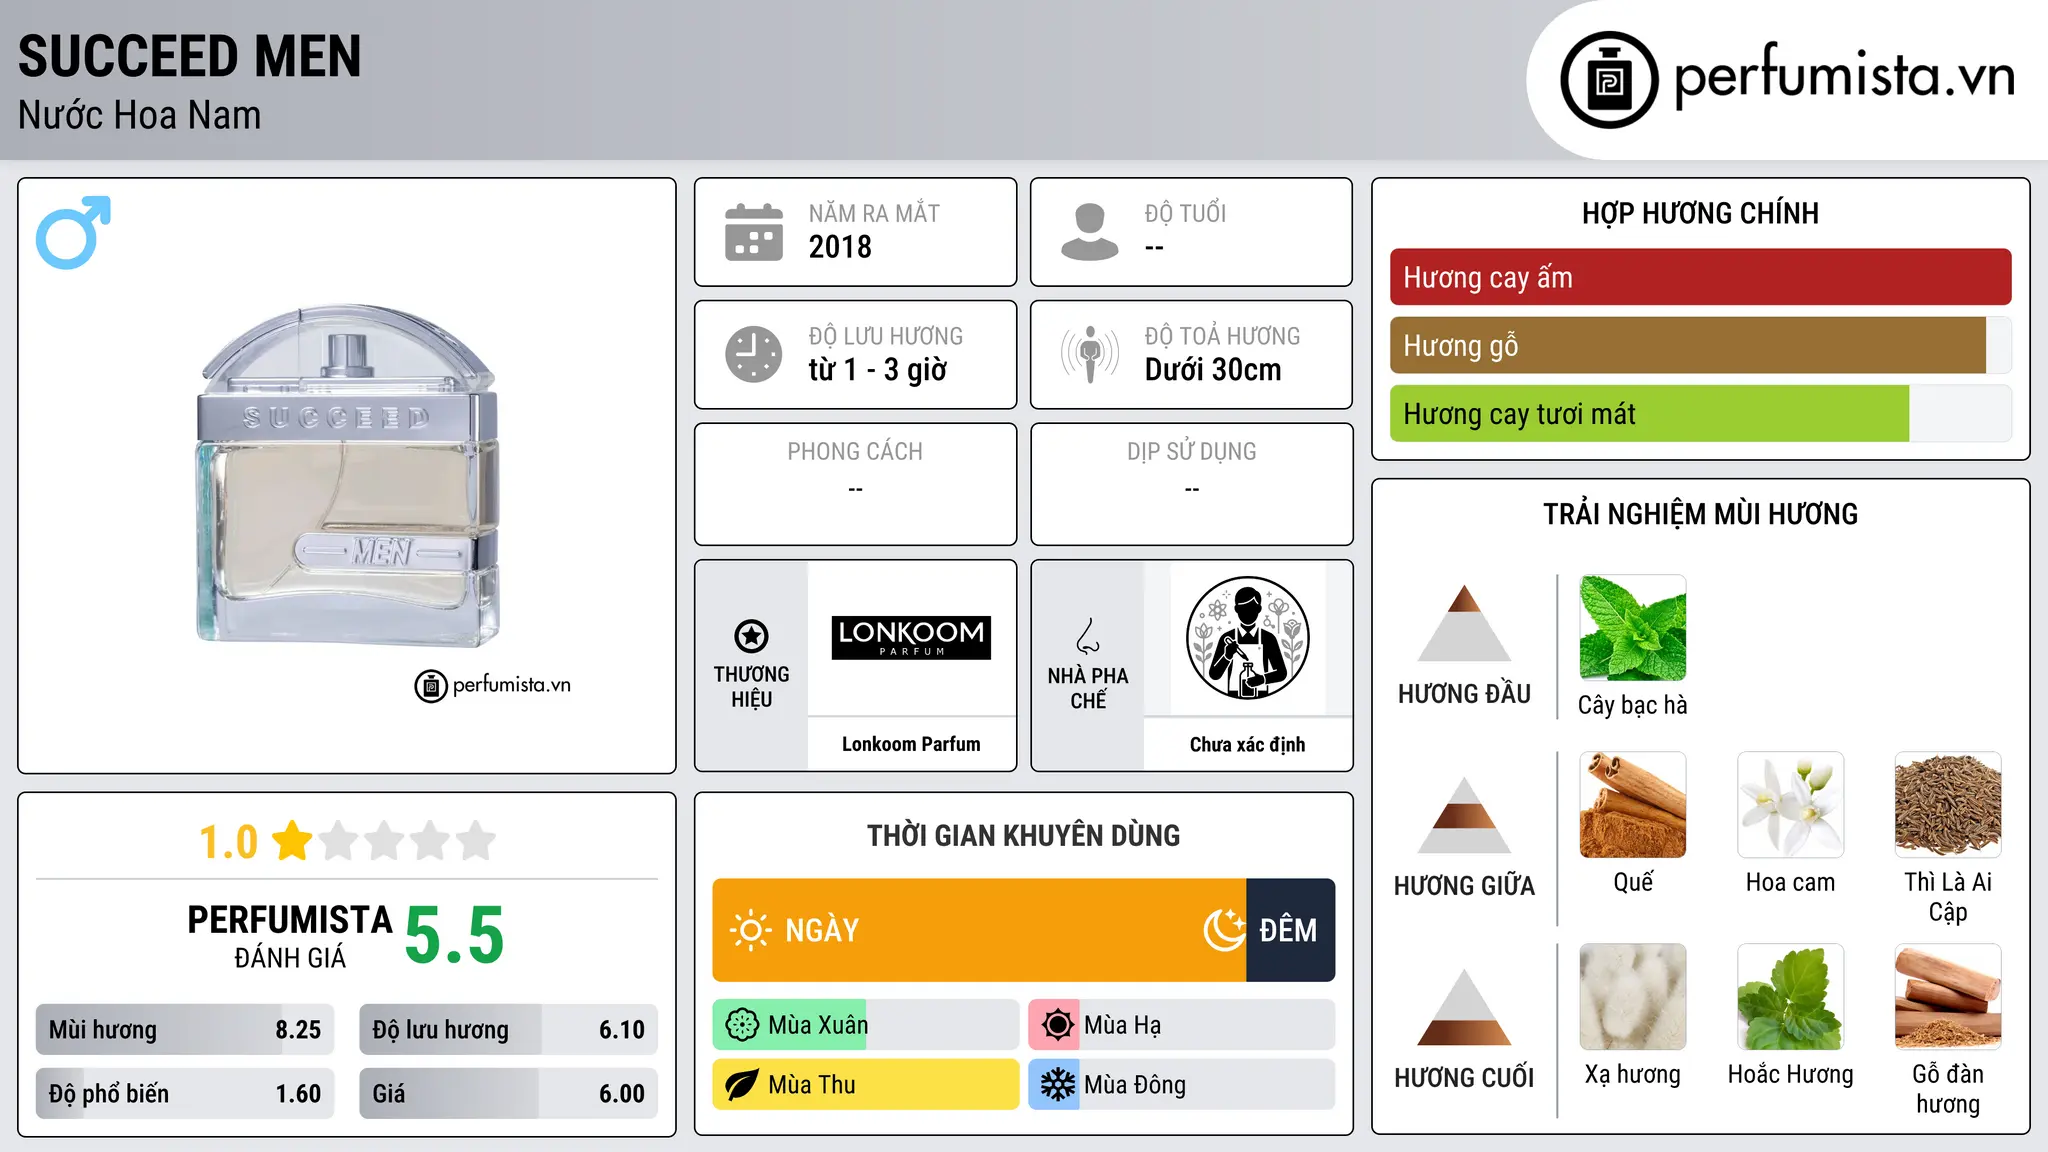Select the person icon beside Độ tuổi
Screen dimensions: 2048x1152
(x=1089, y=232)
